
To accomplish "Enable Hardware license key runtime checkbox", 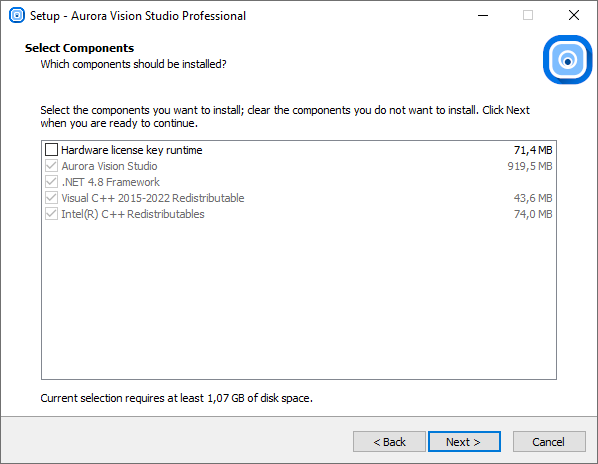I will point(51,150).
